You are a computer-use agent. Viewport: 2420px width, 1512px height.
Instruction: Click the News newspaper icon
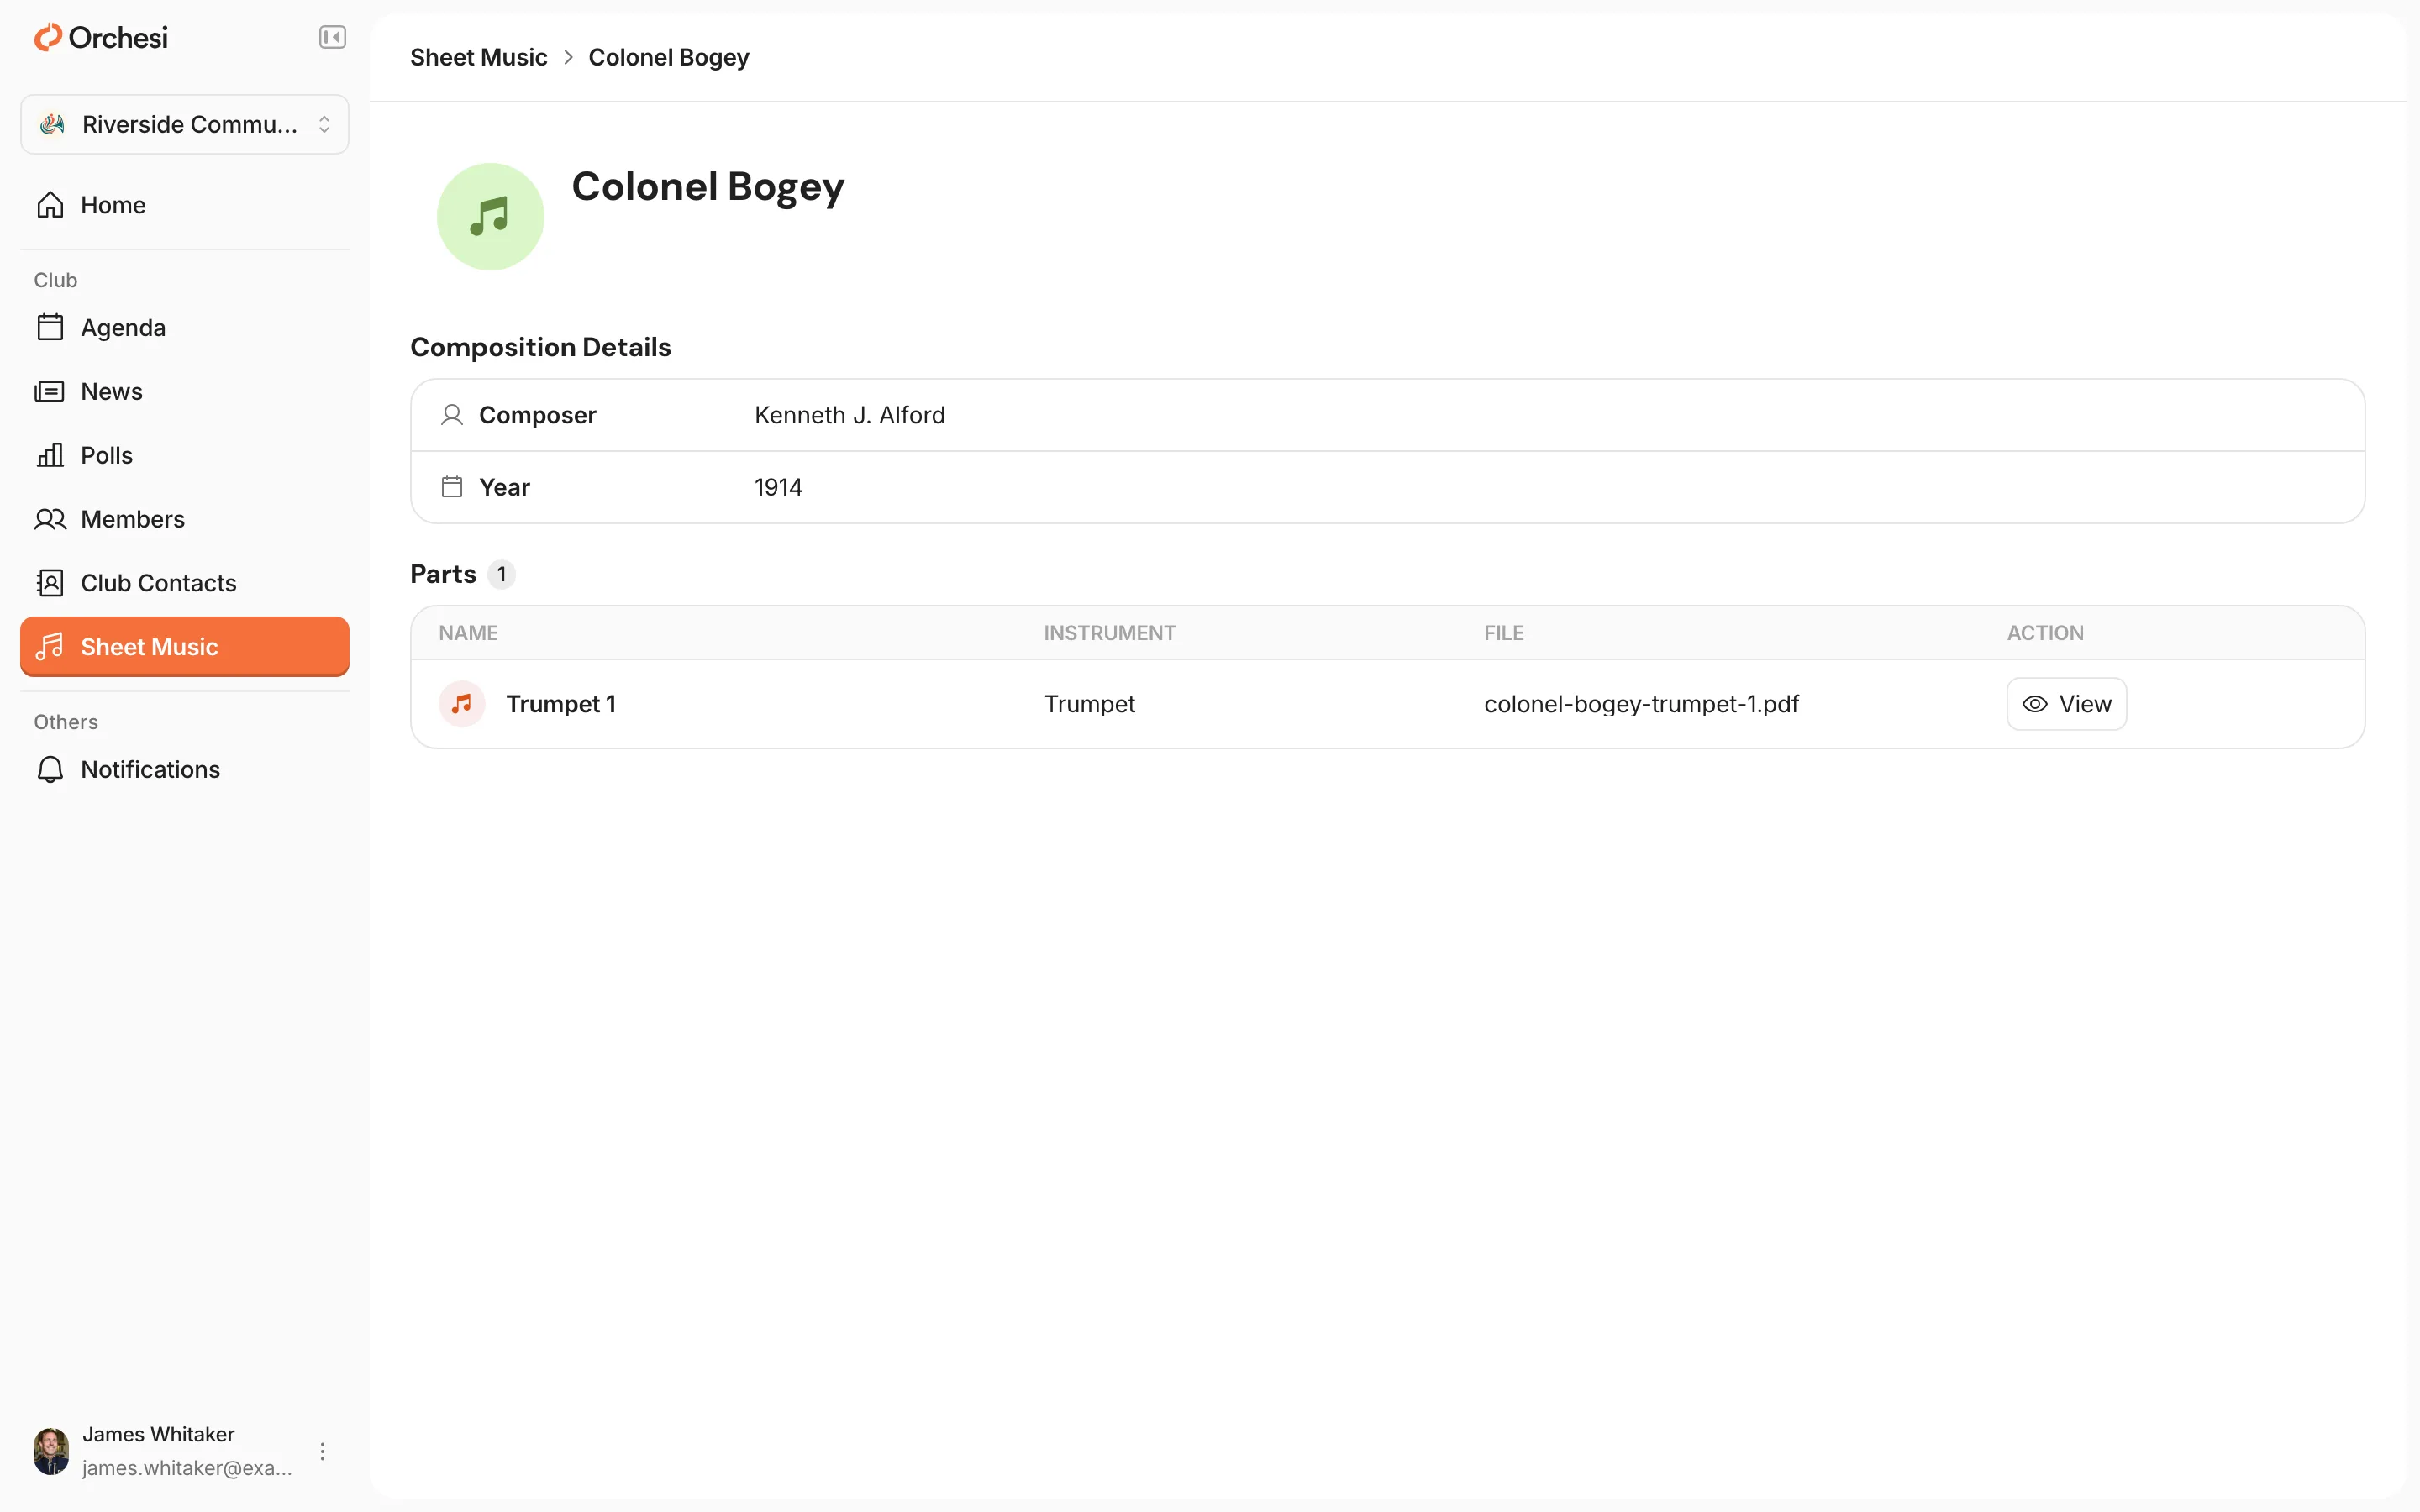coord(50,391)
